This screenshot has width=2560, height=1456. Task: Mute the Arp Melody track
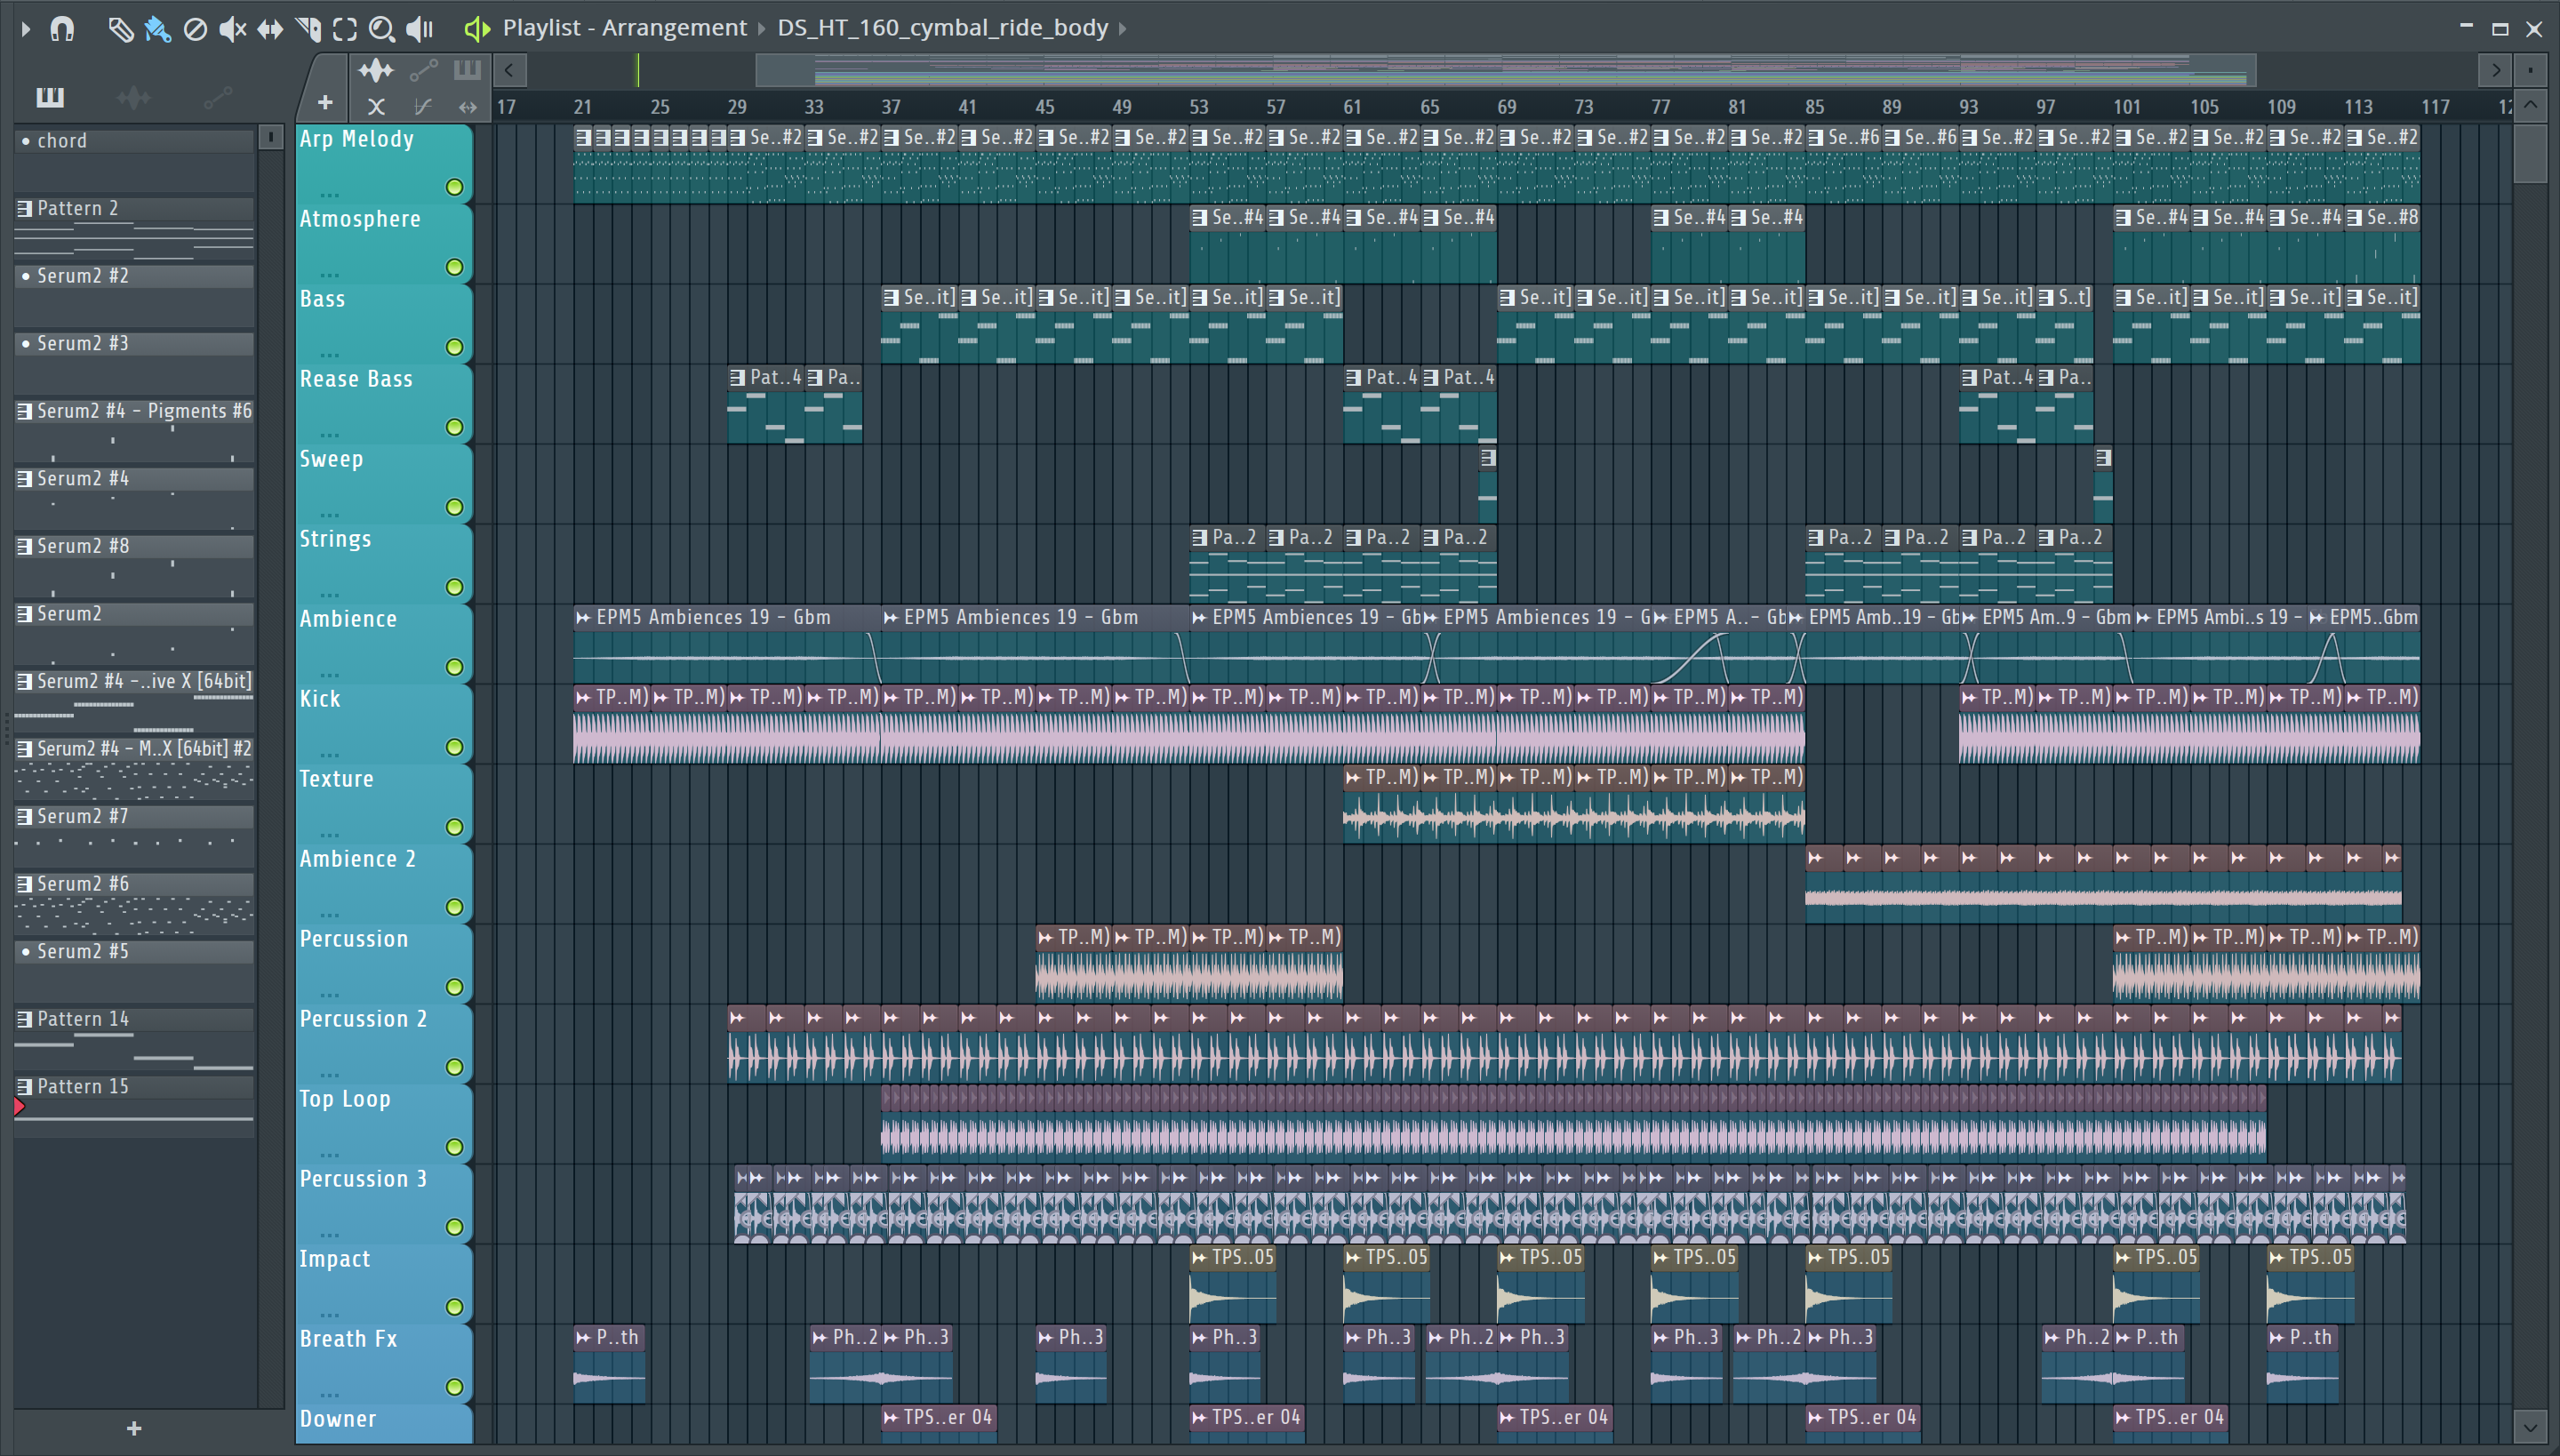tap(455, 187)
